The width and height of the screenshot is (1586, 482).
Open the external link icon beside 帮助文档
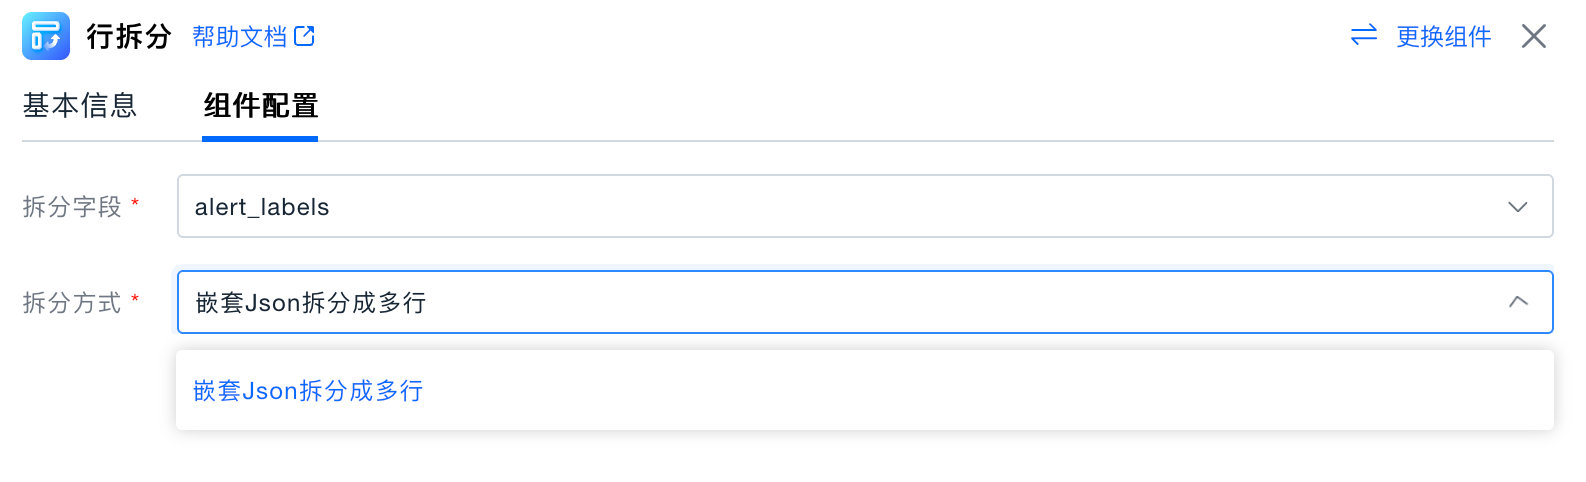pos(305,37)
